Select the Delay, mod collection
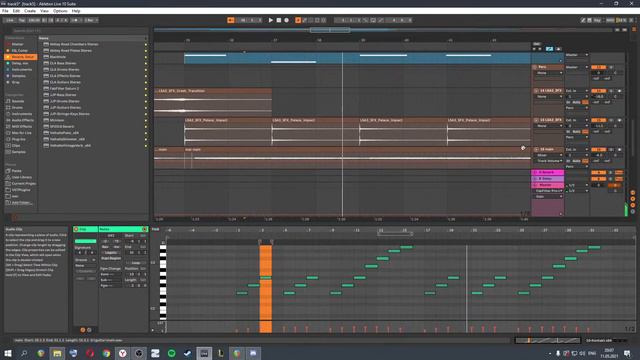640x360 pixels. 20,63
